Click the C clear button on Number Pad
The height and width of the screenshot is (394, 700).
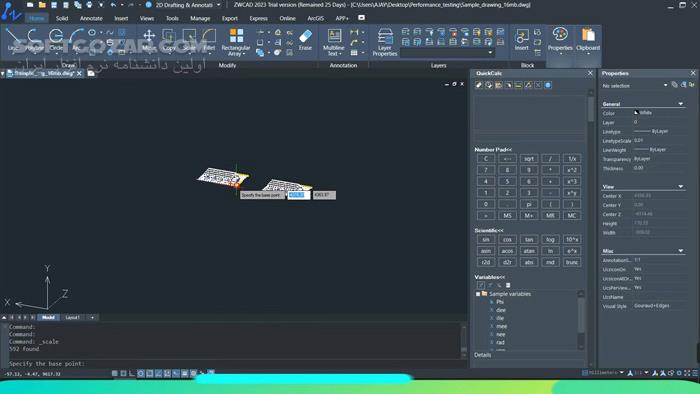486,159
